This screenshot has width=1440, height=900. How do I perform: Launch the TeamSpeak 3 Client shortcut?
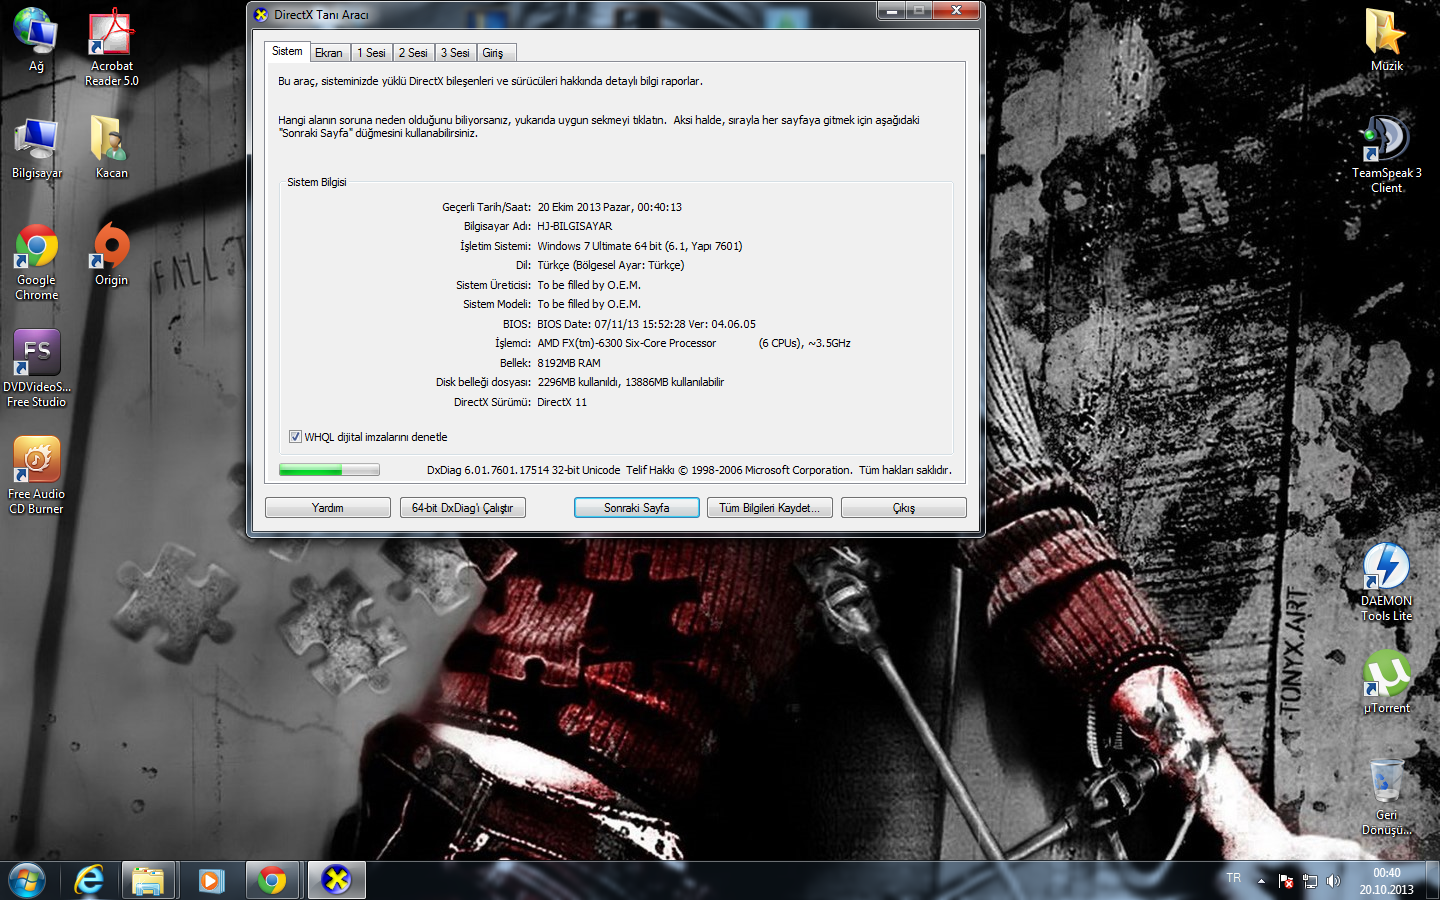click(x=1386, y=142)
